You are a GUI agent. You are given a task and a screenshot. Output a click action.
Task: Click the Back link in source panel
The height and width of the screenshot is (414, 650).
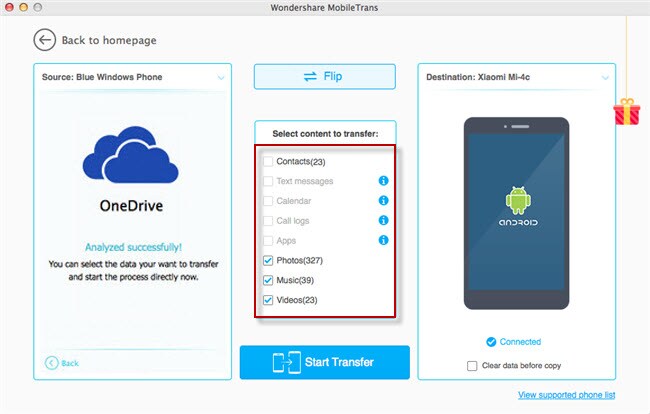(x=70, y=363)
